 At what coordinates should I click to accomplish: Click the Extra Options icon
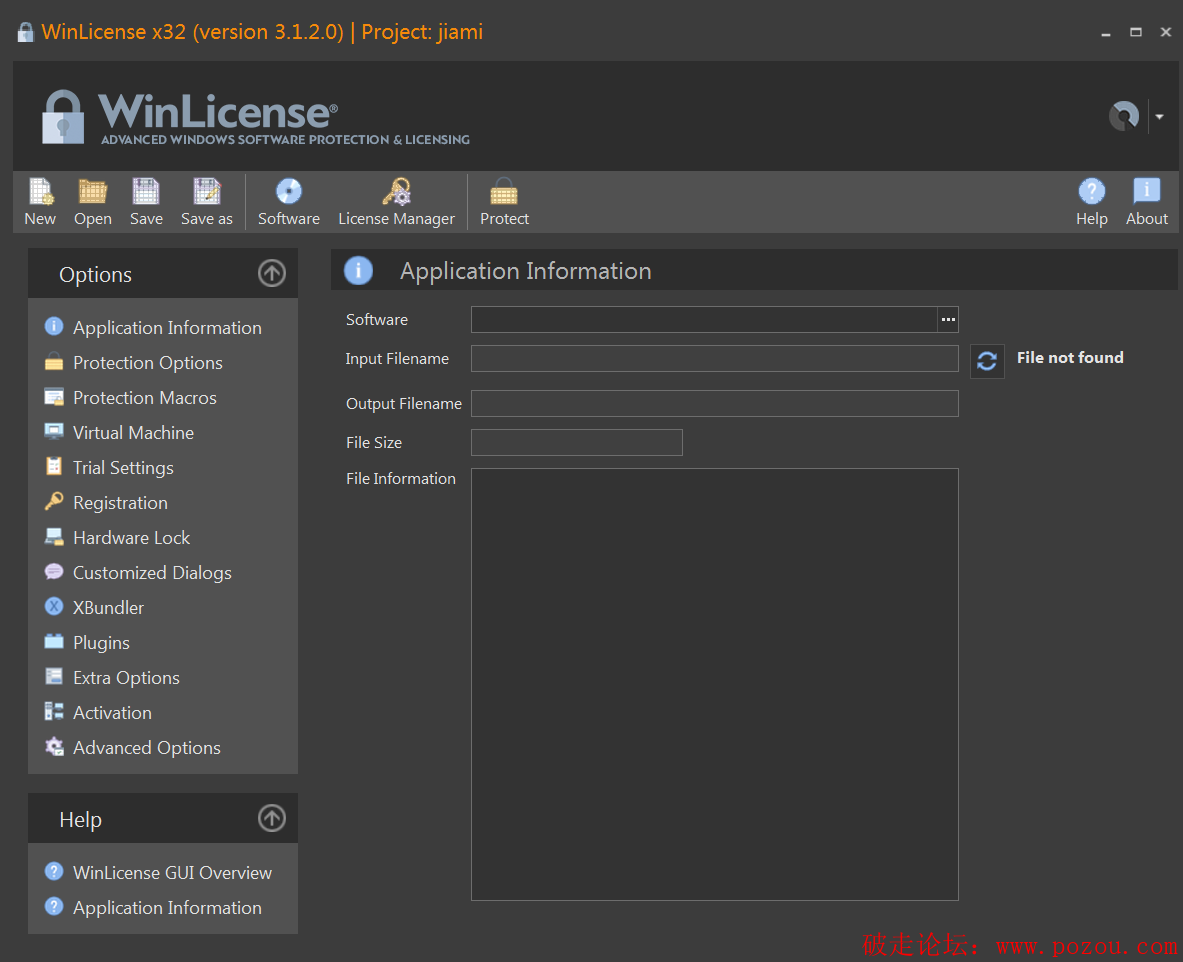click(54, 676)
